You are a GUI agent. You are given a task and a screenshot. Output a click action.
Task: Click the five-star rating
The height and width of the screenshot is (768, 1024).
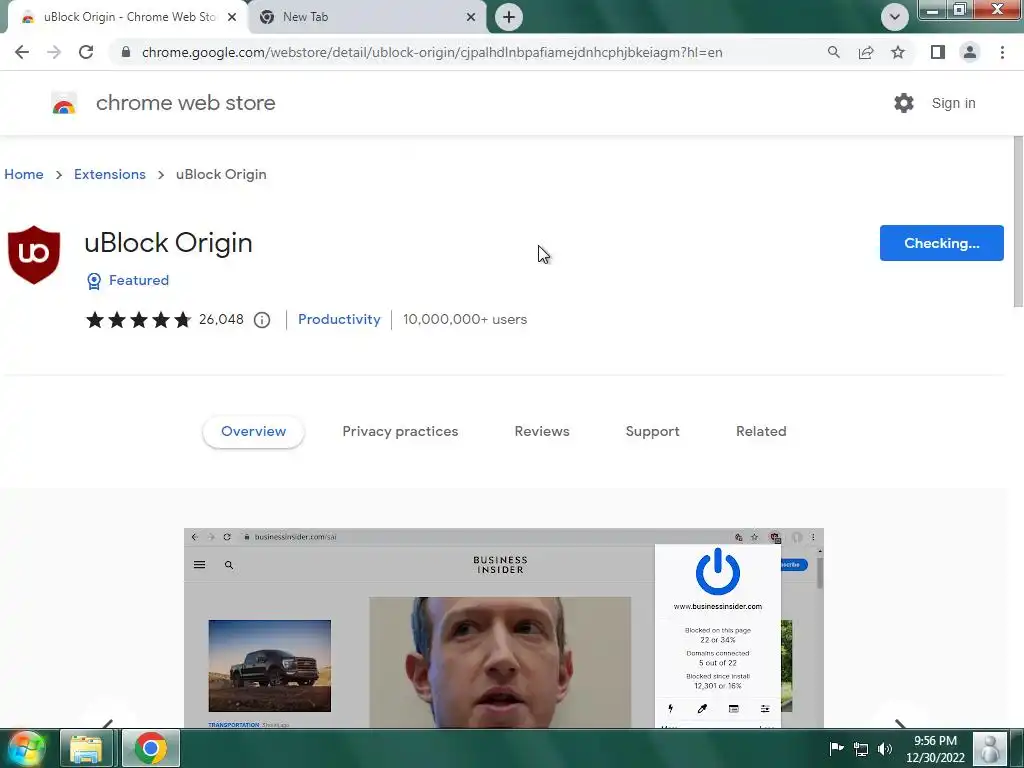coord(138,319)
